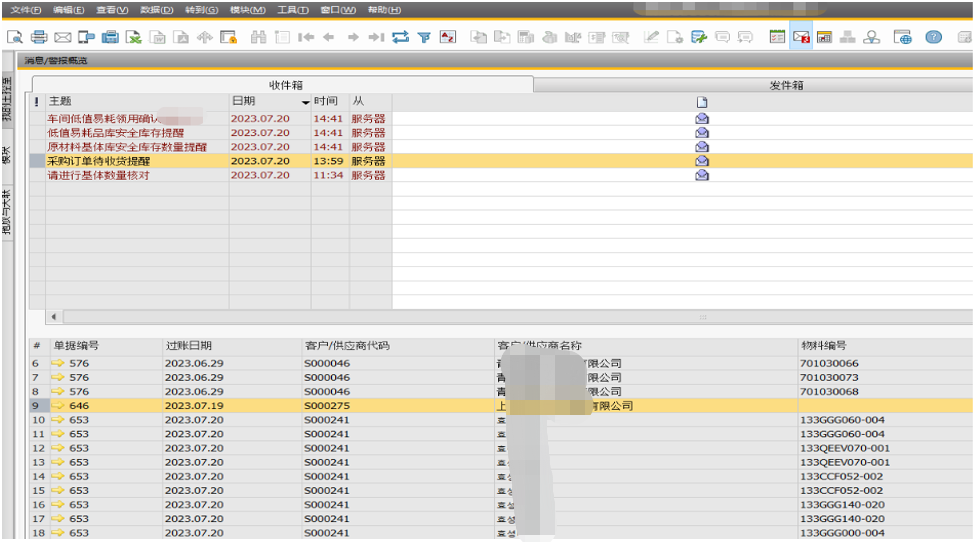Open envelope icon of 请进行基体数量核对 message
Viewport: 975px width, 542px height.
[x=702, y=175]
